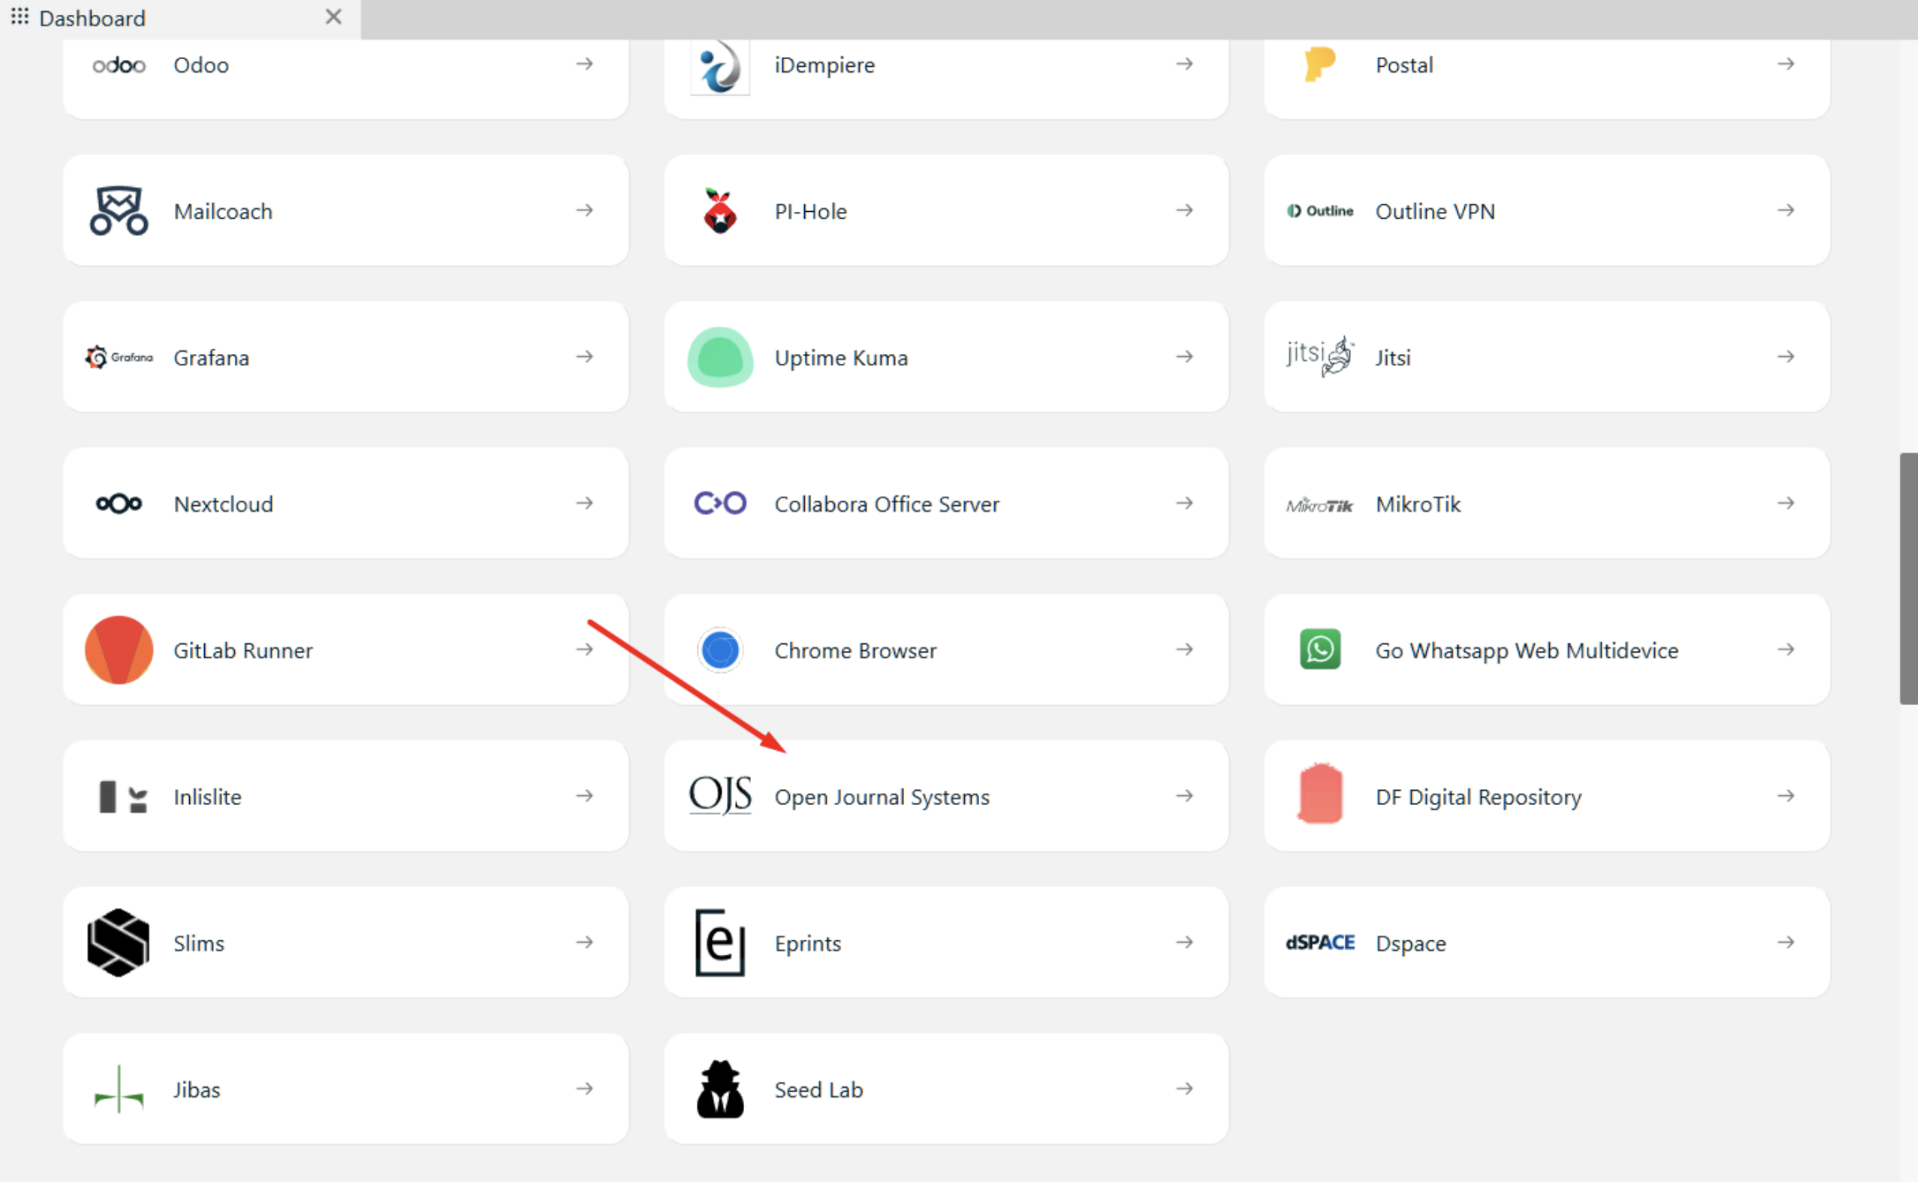The width and height of the screenshot is (1918, 1182).
Task: Click the arrow on the Mailcoach card
Action: tap(585, 210)
